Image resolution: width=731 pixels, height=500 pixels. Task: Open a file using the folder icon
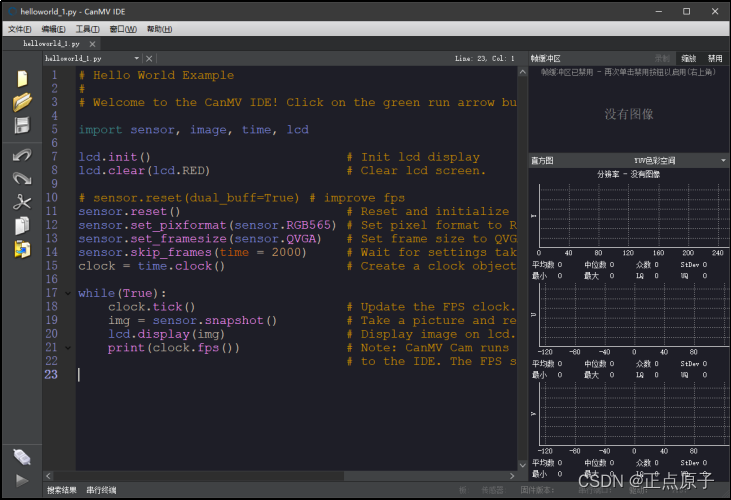tap(22, 102)
